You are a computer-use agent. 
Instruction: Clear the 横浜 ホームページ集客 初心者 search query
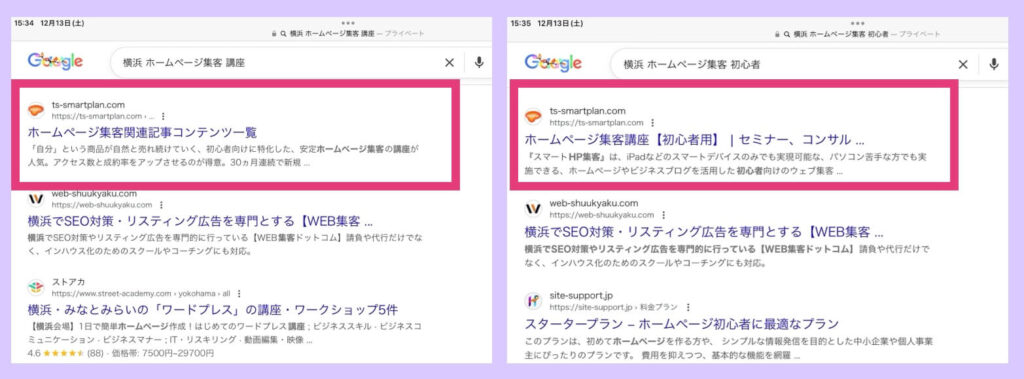point(963,65)
